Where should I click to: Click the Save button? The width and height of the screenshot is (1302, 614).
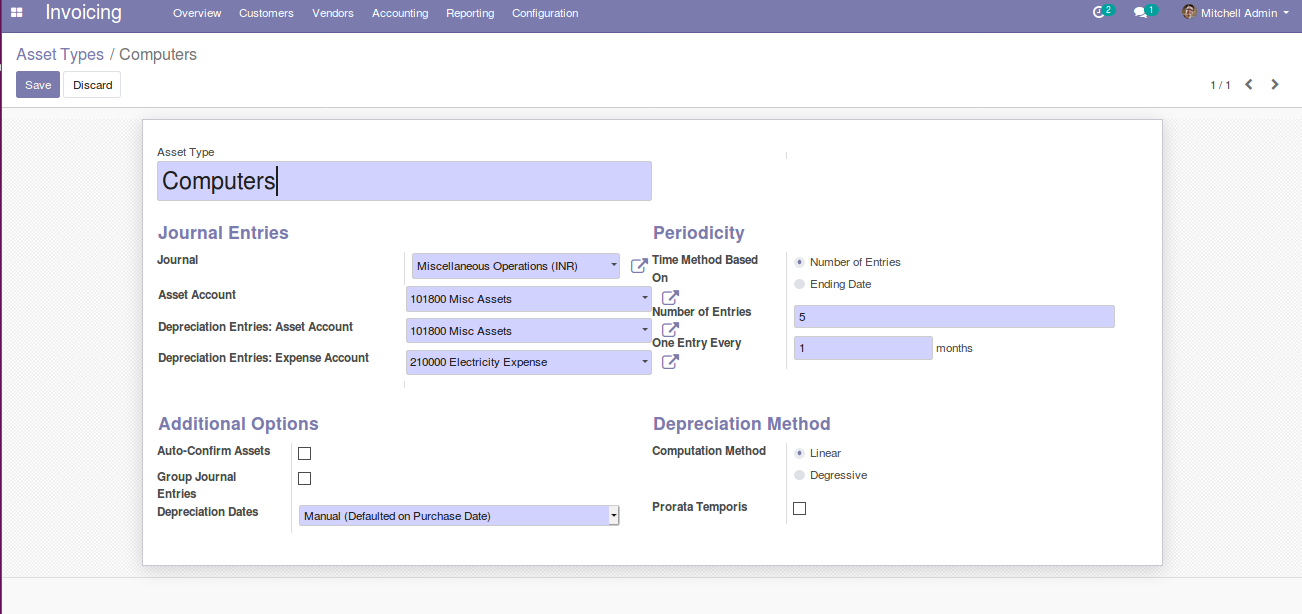coord(38,85)
